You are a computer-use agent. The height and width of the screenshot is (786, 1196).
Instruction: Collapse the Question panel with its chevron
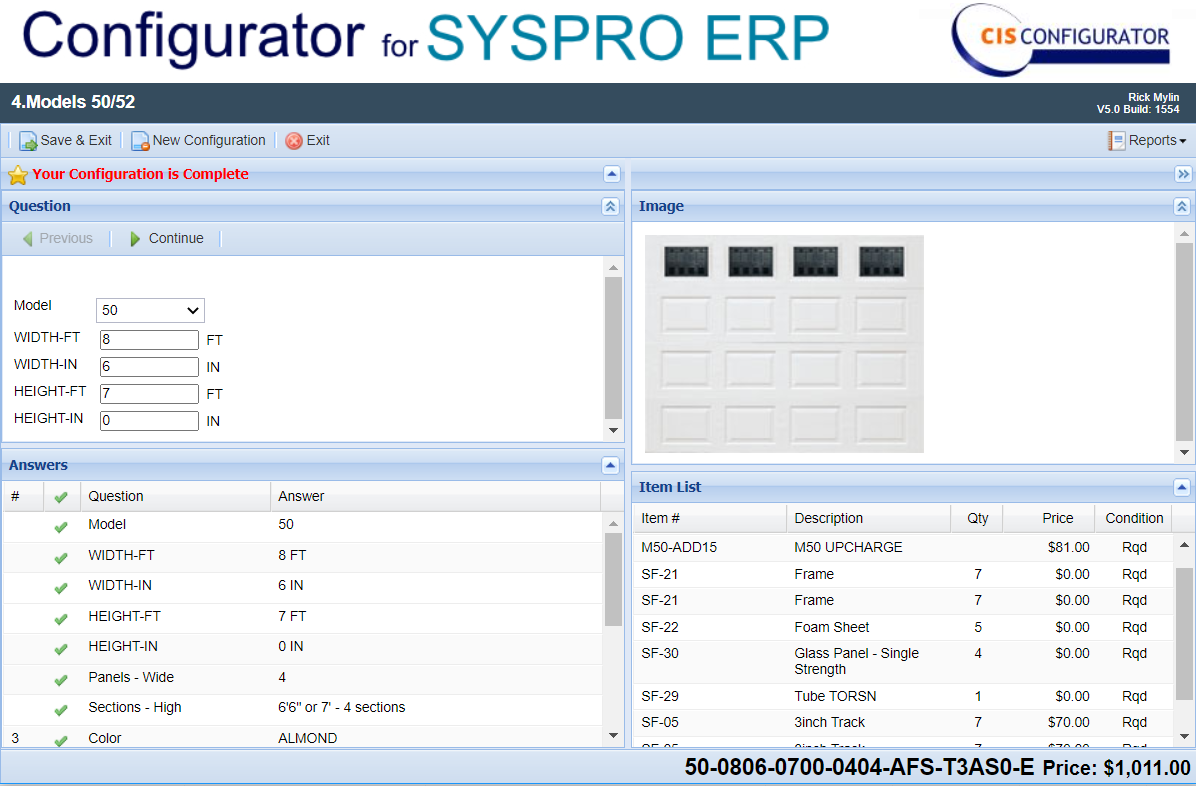(611, 206)
